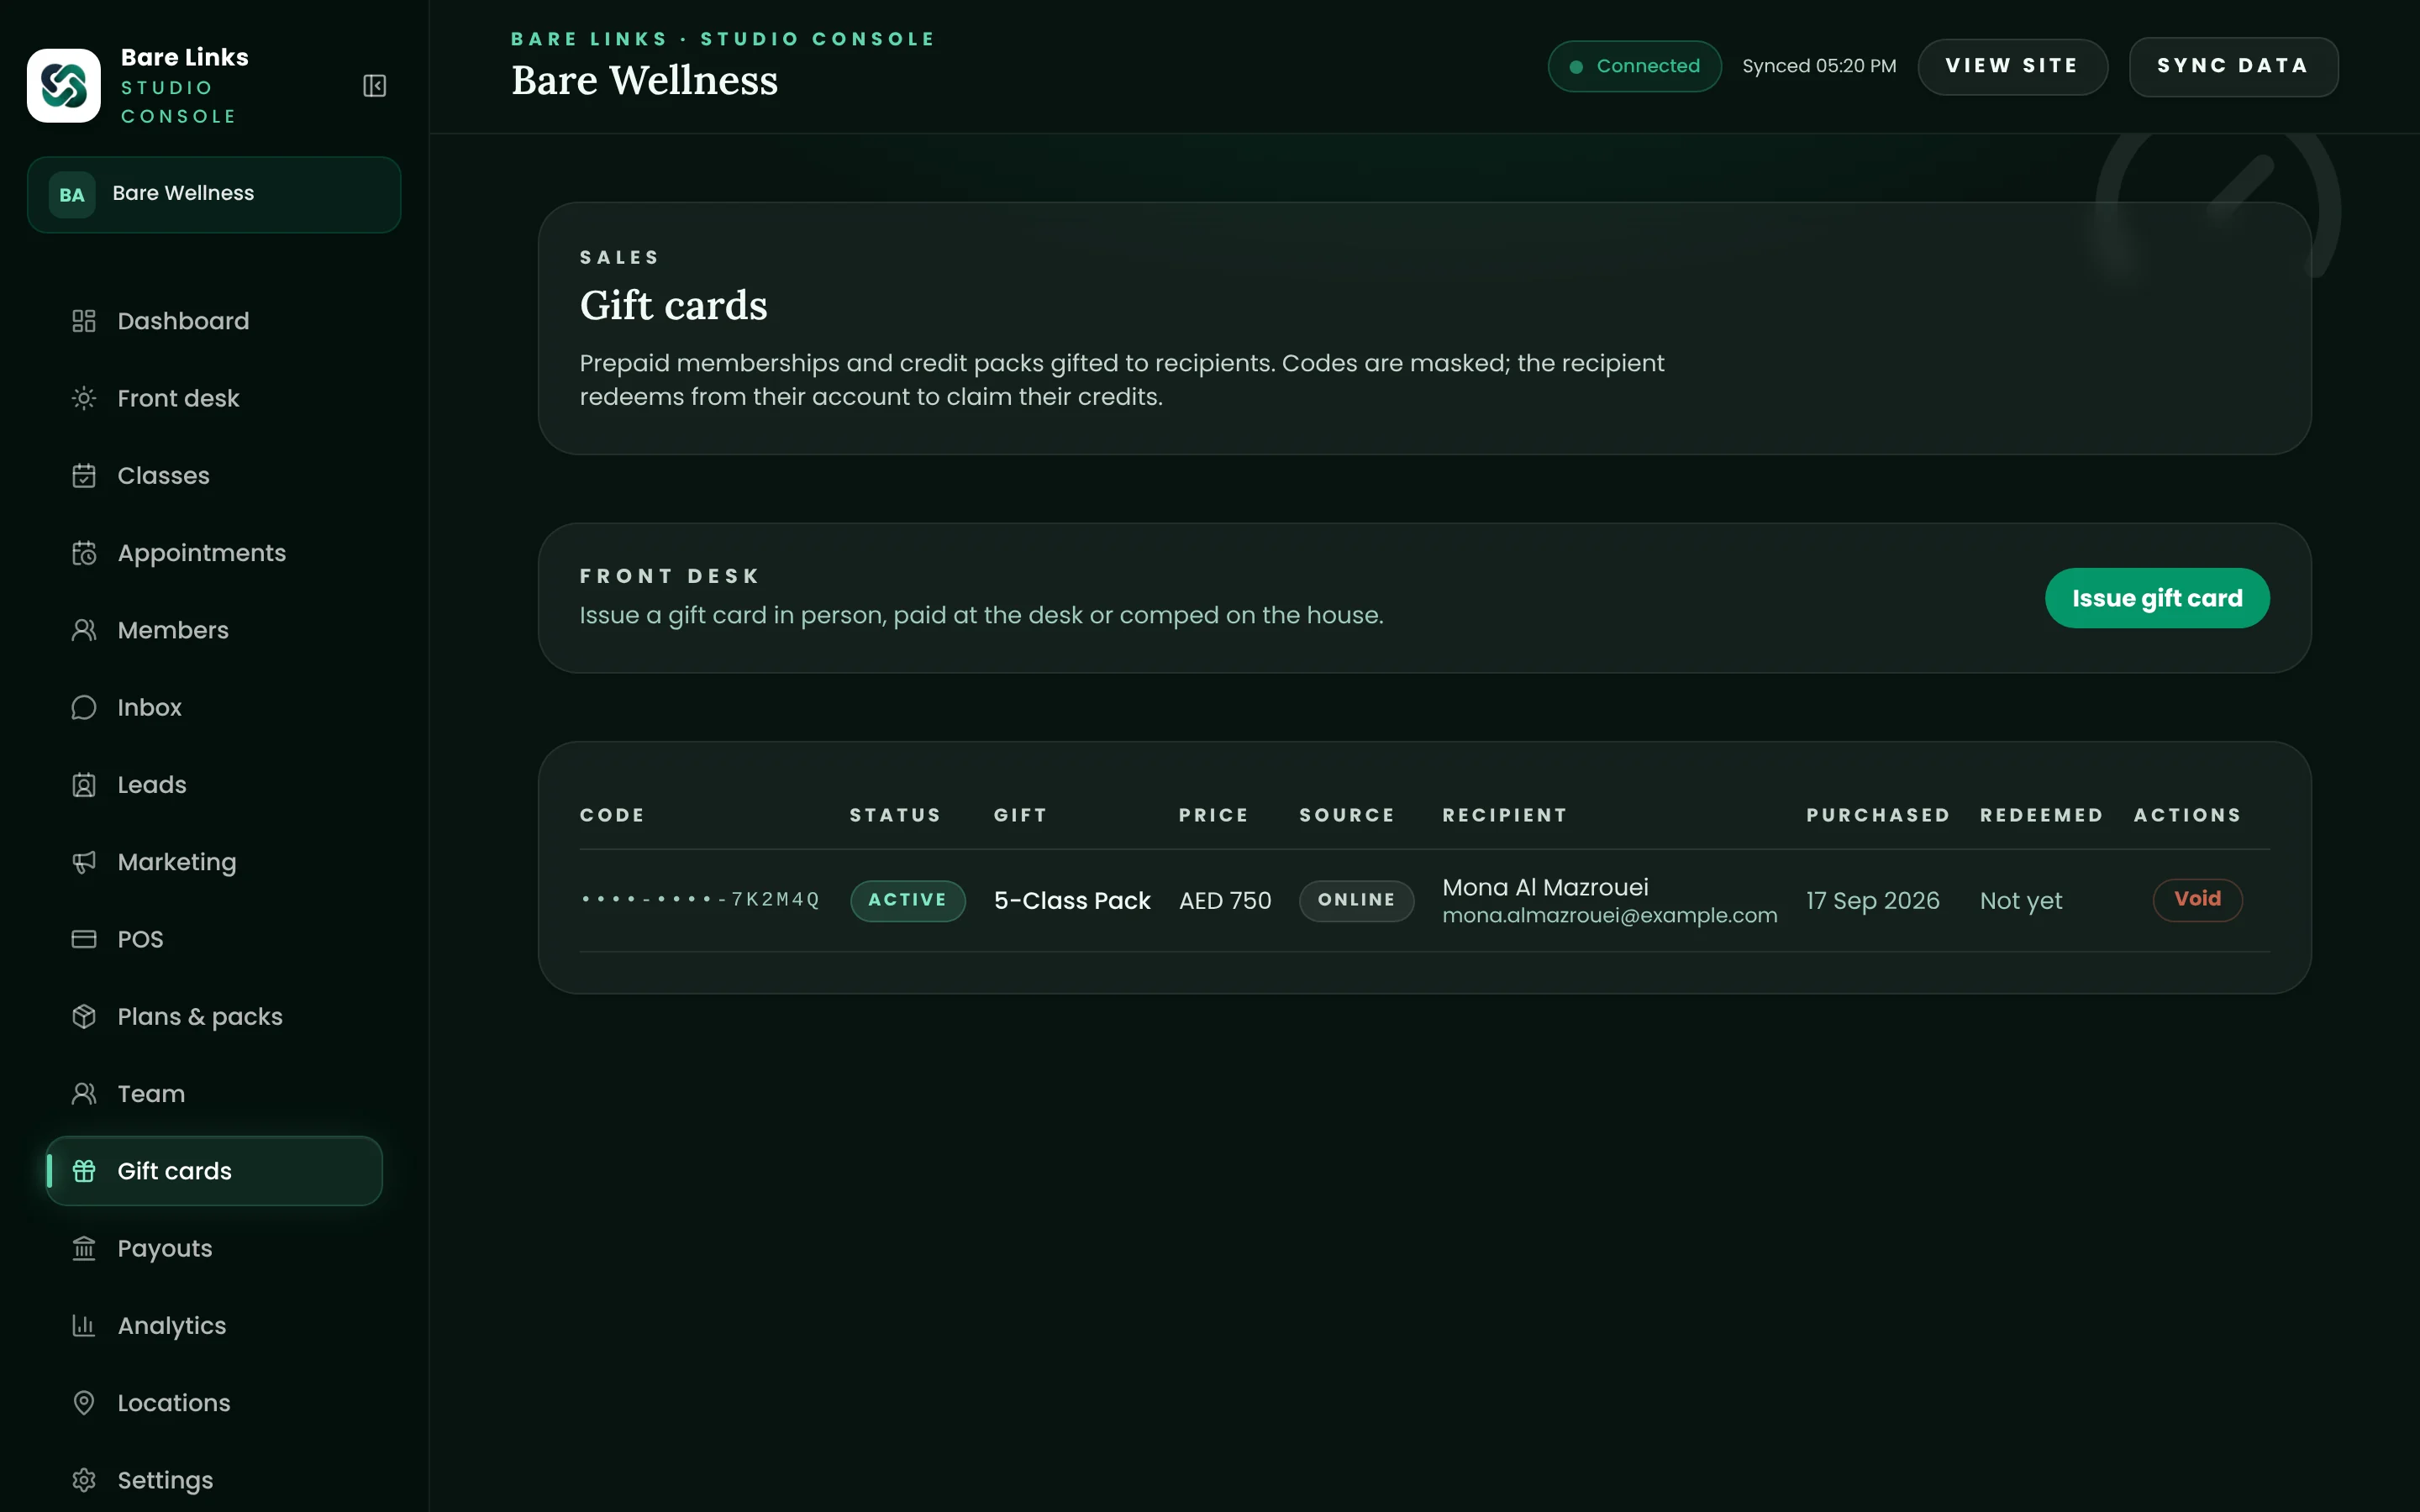This screenshot has height=1512, width=2420.
Task: Click the Bare Wellness page title
Action: 645,80
